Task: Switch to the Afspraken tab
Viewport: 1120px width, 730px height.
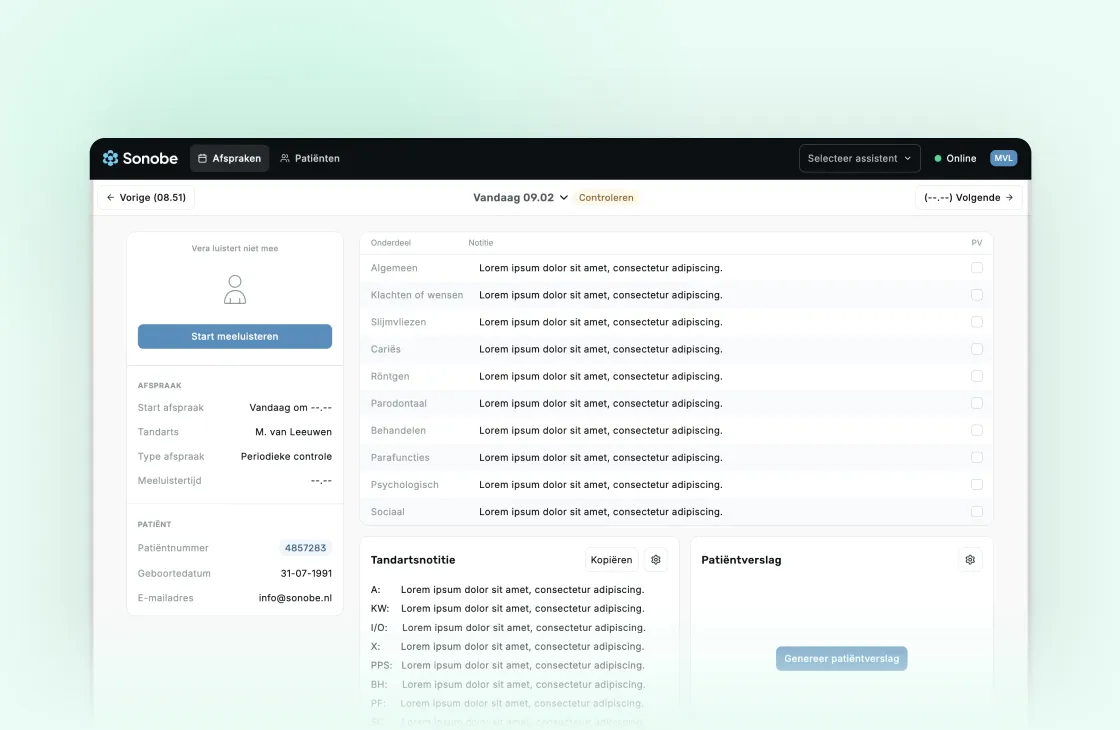Action: [229, 158]
